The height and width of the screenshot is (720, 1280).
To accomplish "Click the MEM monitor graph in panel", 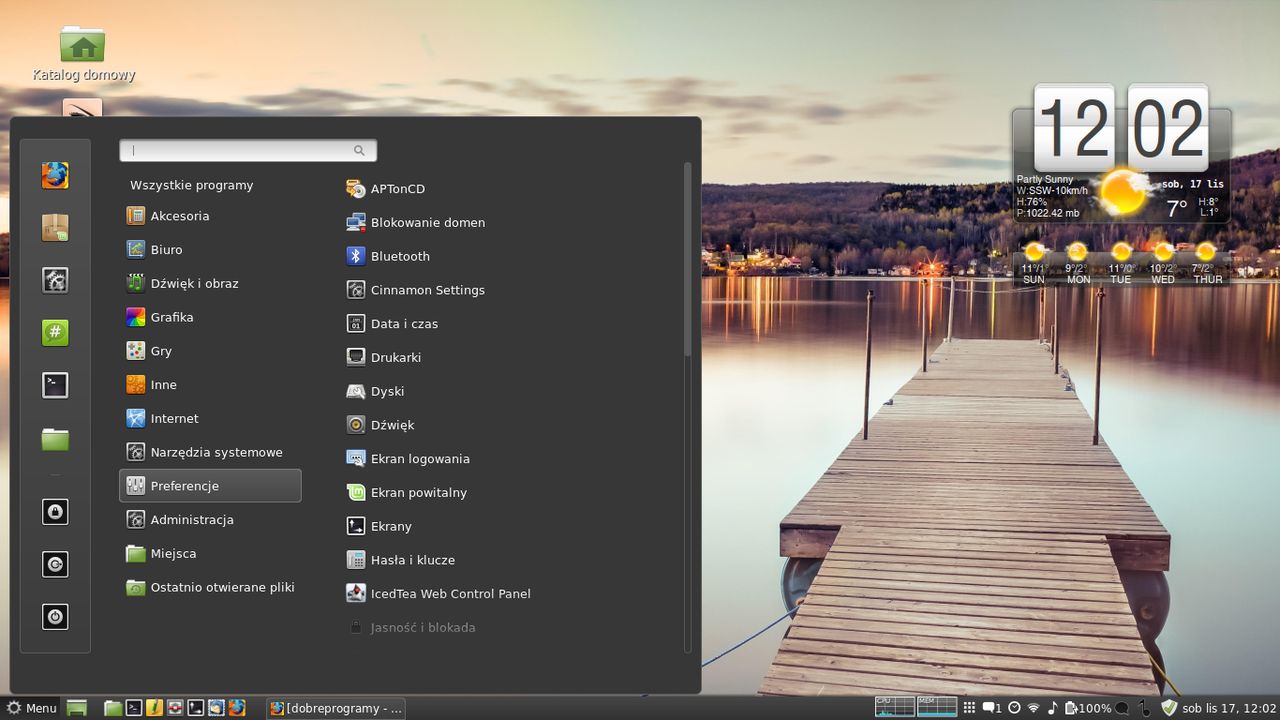I will (937, 707).
